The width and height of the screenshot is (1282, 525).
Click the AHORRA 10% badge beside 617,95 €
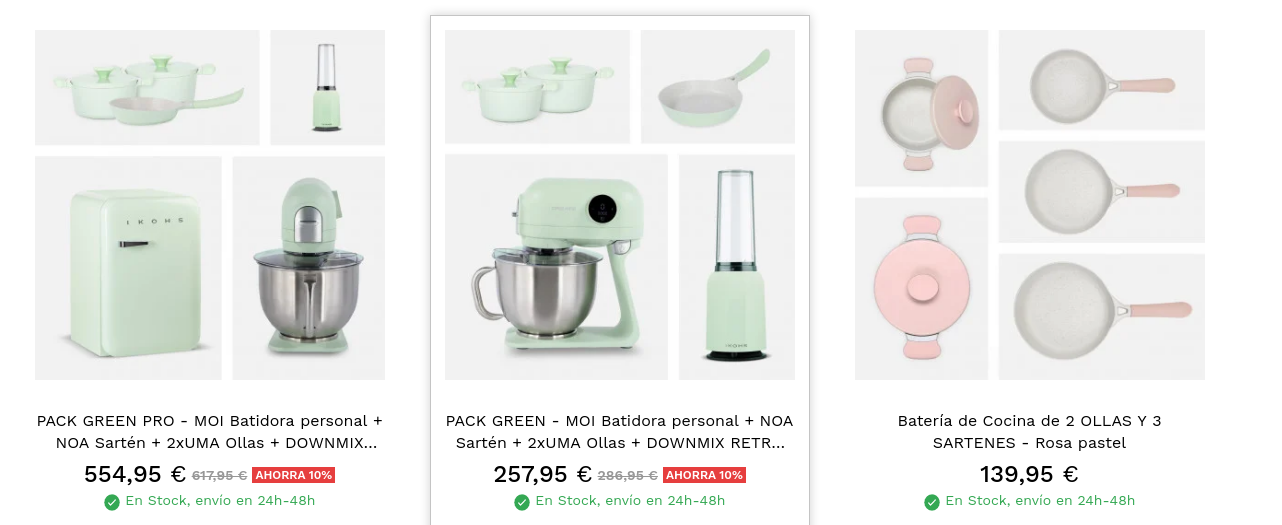(293, 475)
